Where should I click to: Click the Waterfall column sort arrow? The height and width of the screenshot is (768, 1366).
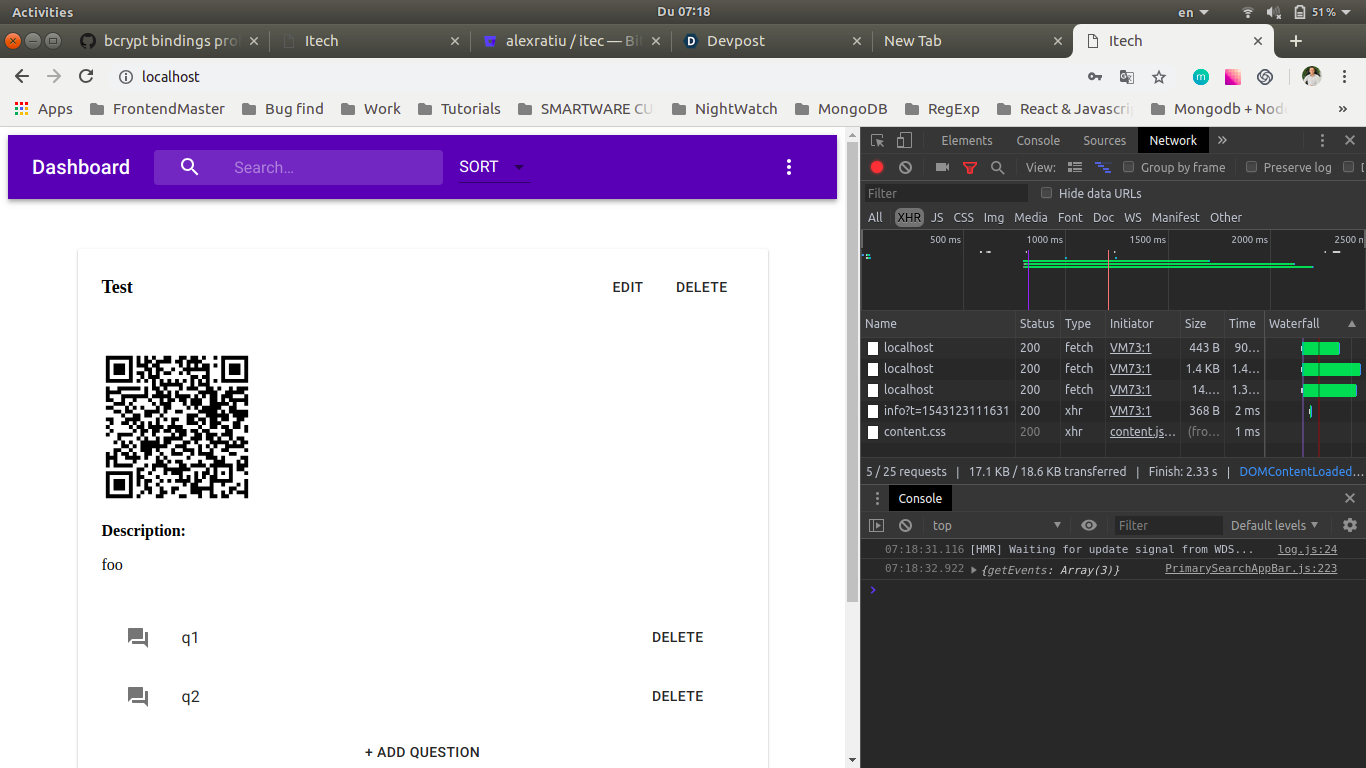click(x=1352, y=324)
